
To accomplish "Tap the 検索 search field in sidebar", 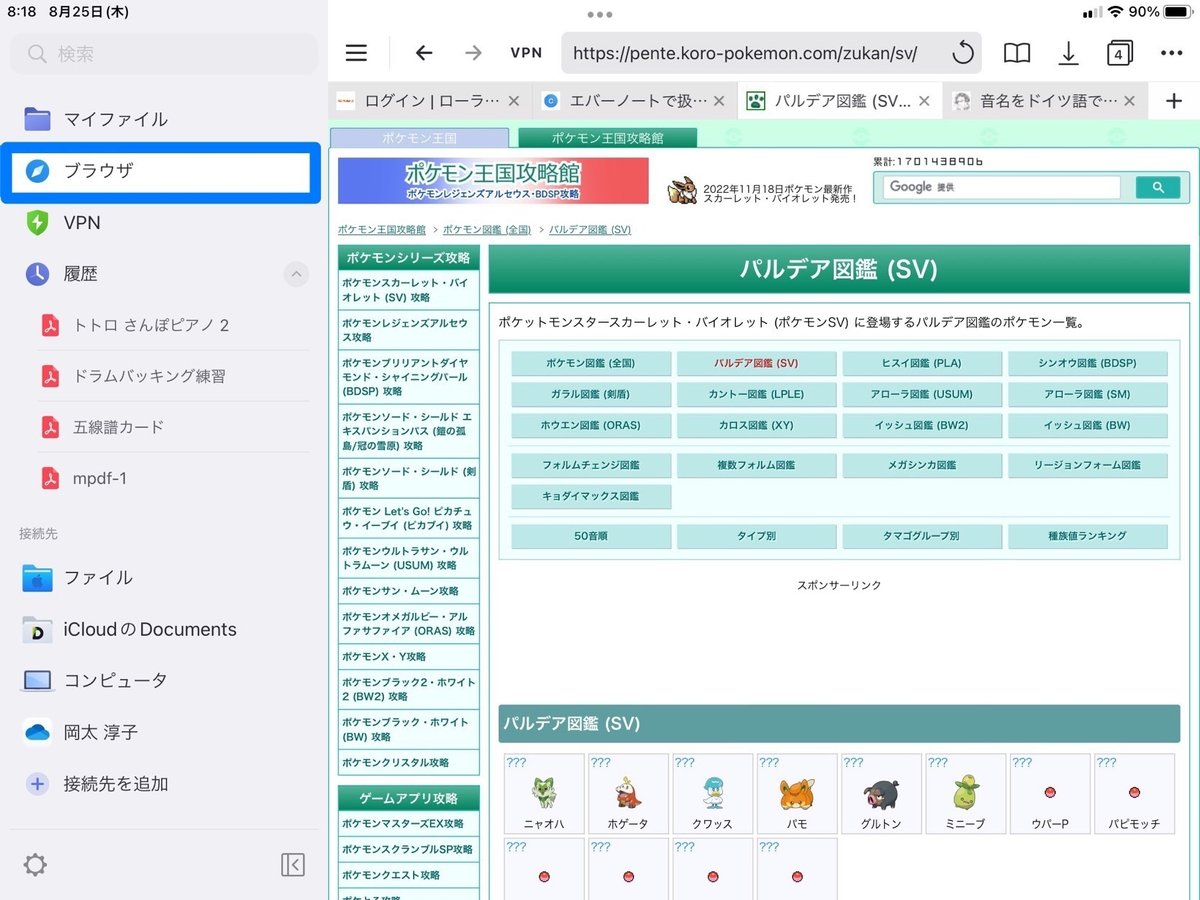I will 163,53.
